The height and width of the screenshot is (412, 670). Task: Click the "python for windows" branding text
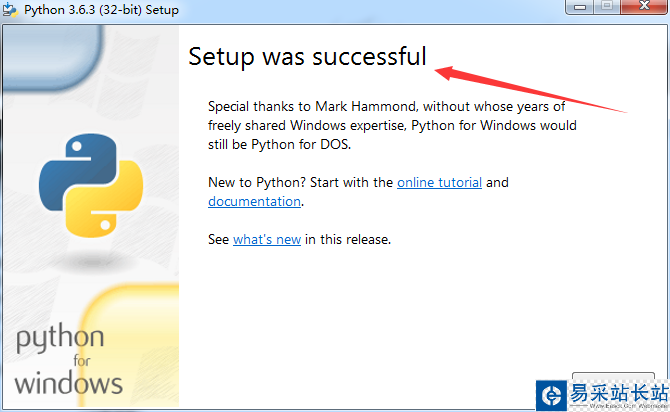pyautogui.click(x=69, y=360)
